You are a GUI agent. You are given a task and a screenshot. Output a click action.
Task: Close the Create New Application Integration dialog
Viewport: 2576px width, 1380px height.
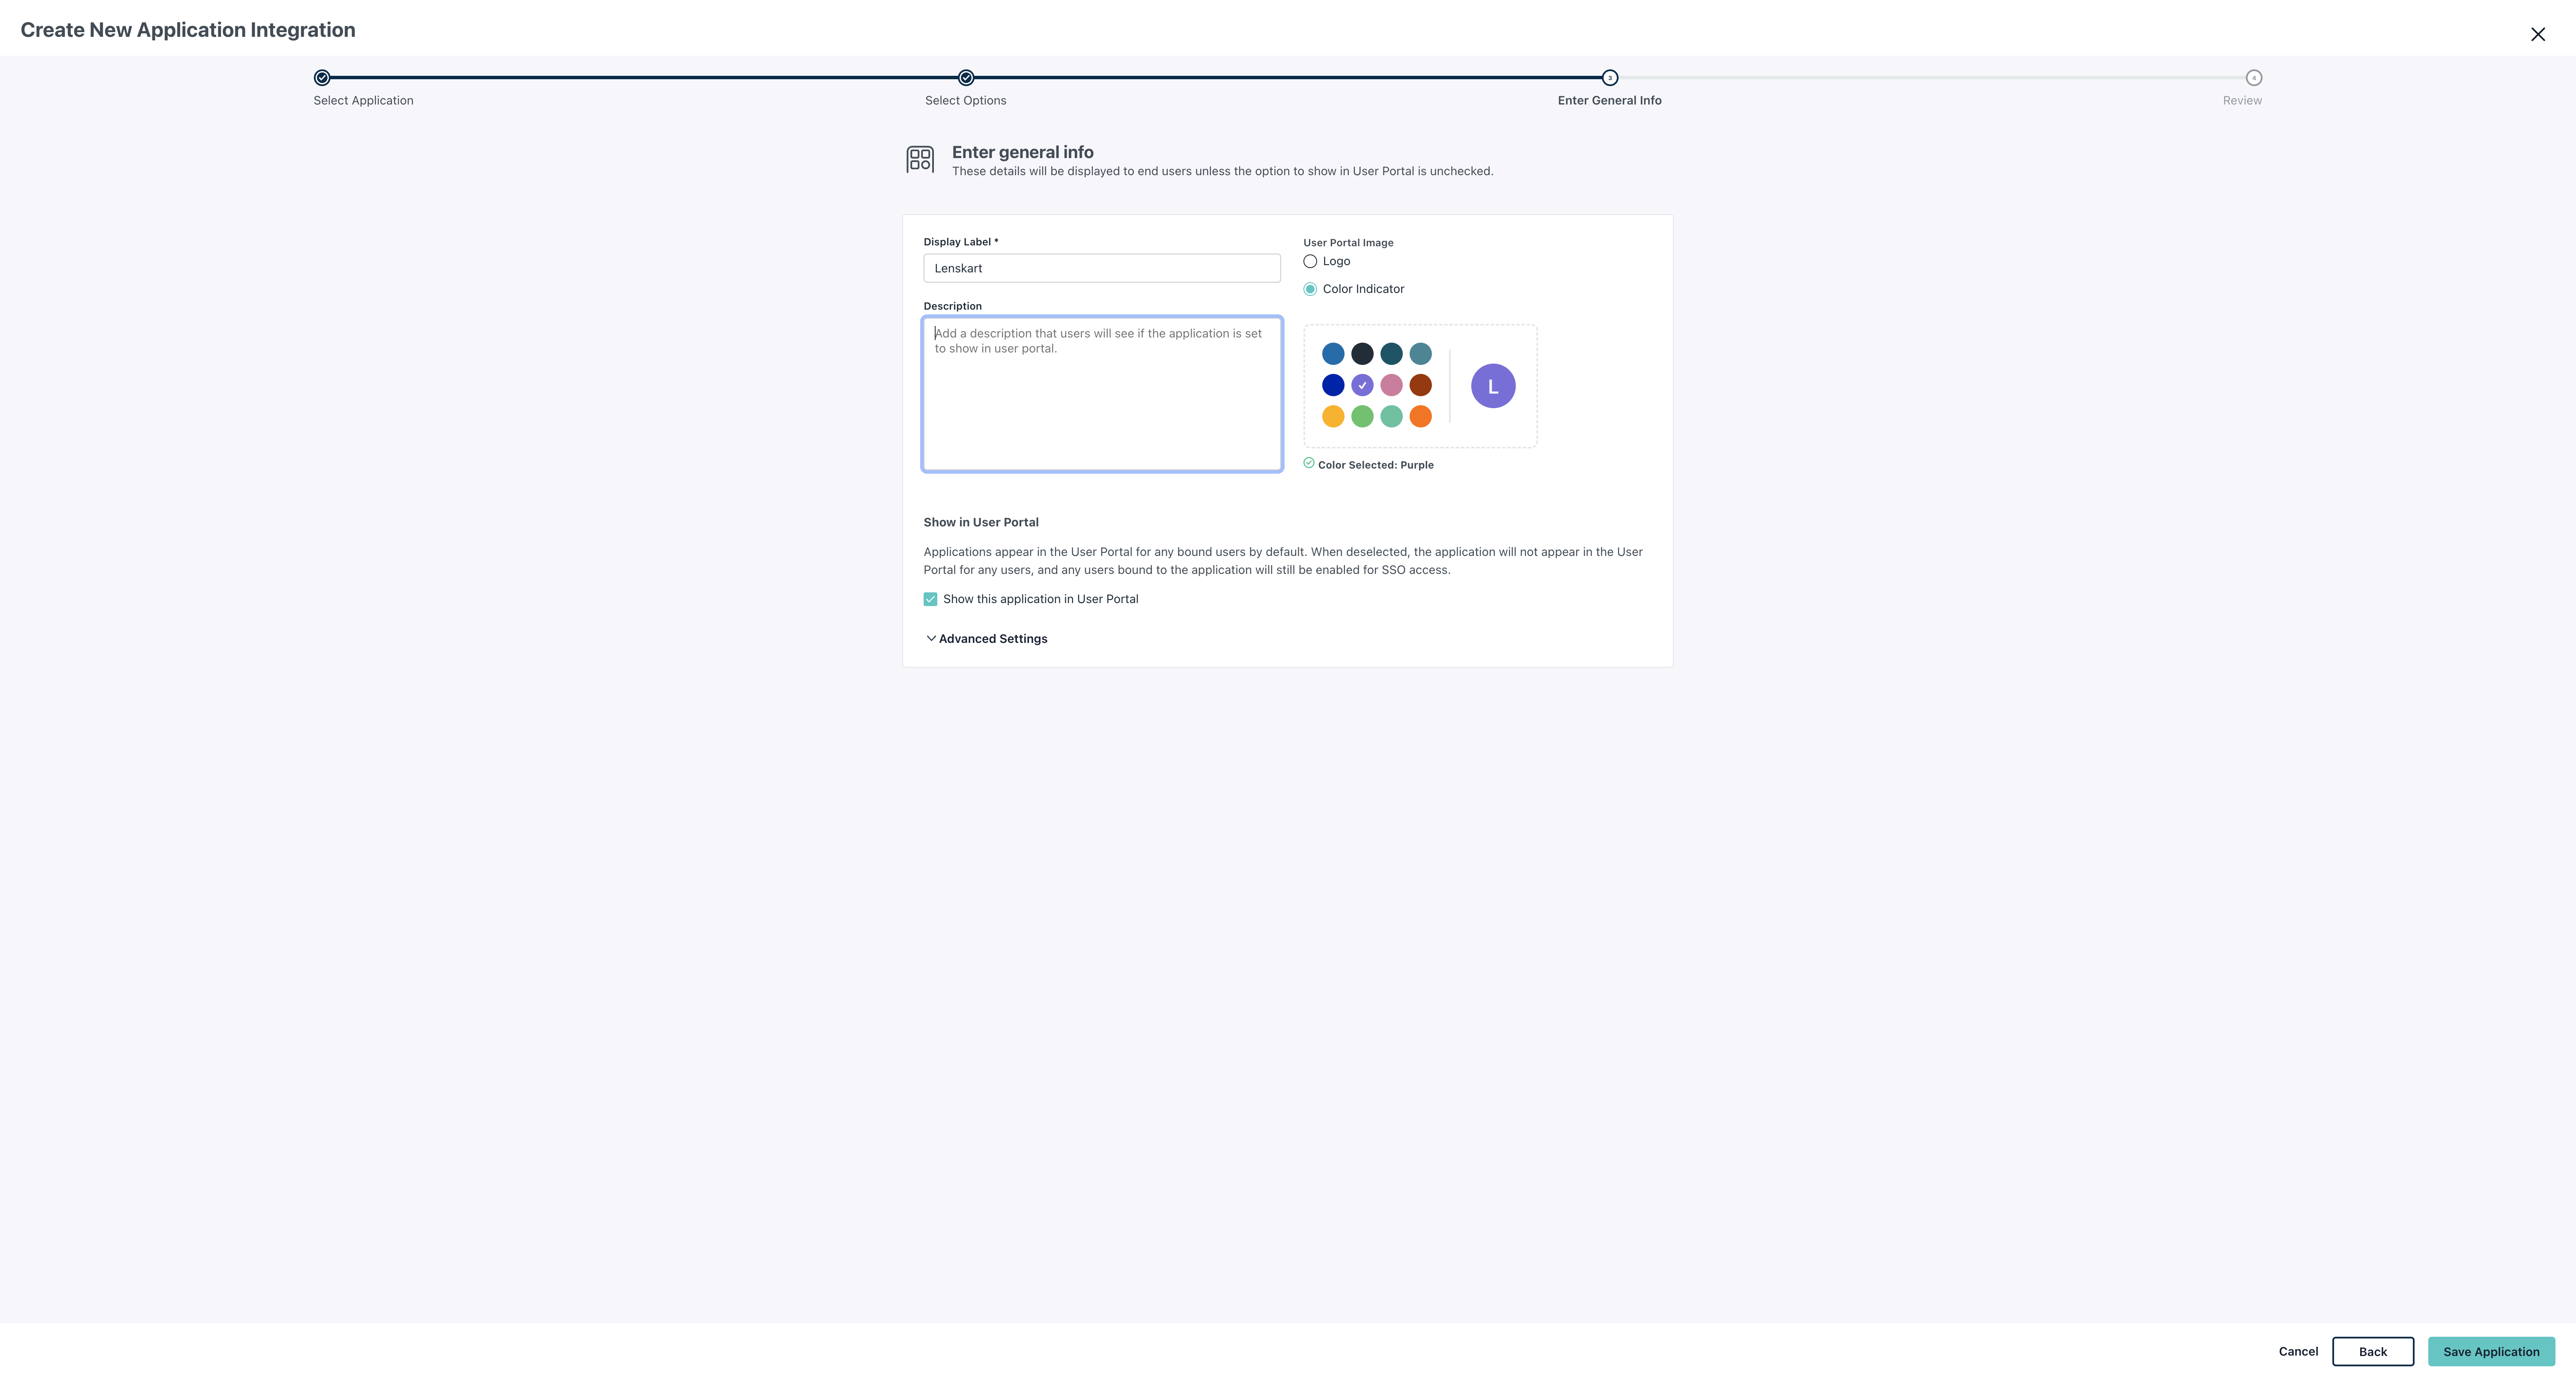pyautogui.click(x=2537, y=34)
